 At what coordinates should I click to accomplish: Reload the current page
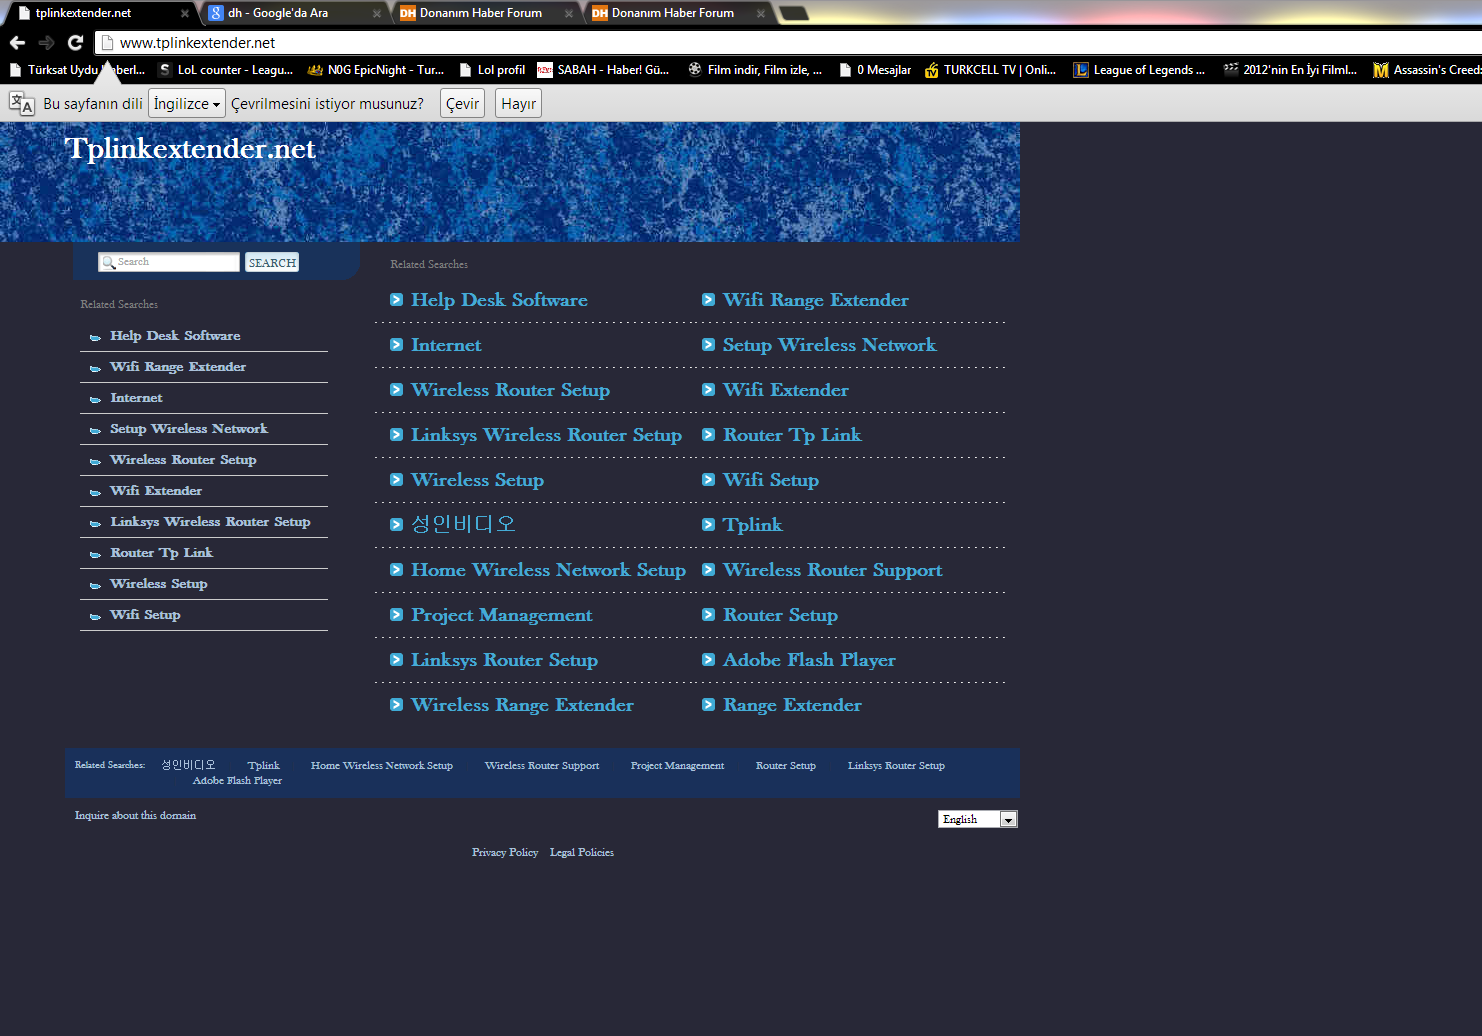click(x=75, y=43)
